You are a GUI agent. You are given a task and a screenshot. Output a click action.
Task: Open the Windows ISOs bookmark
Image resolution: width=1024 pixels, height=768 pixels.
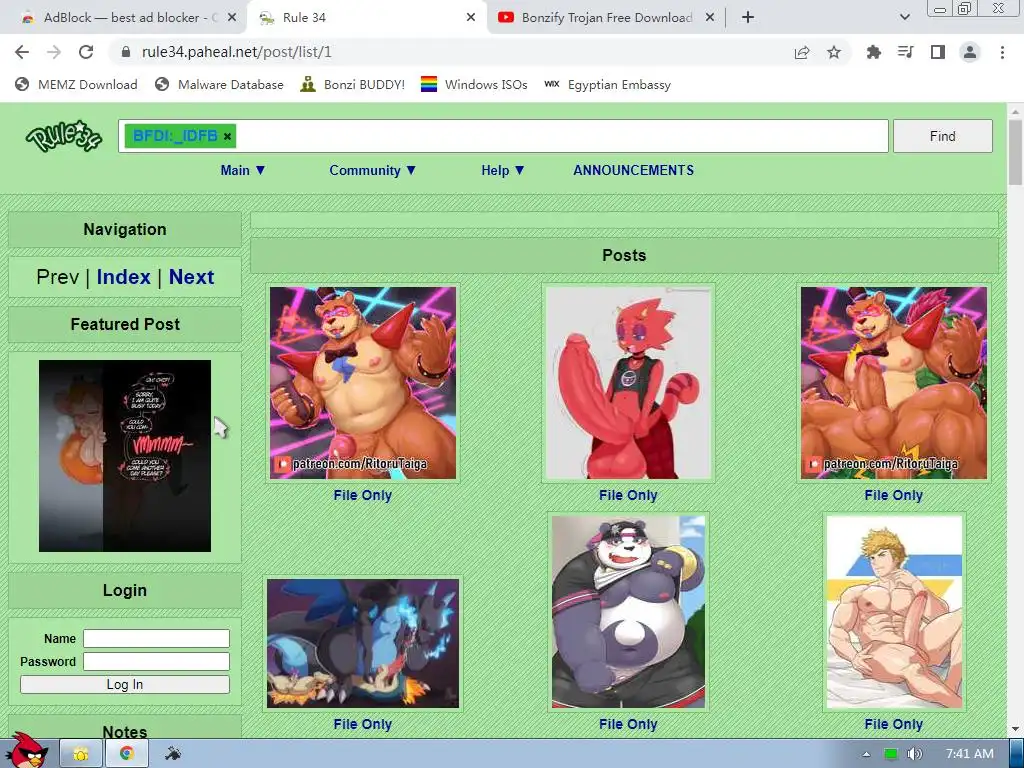pos(474,84)
